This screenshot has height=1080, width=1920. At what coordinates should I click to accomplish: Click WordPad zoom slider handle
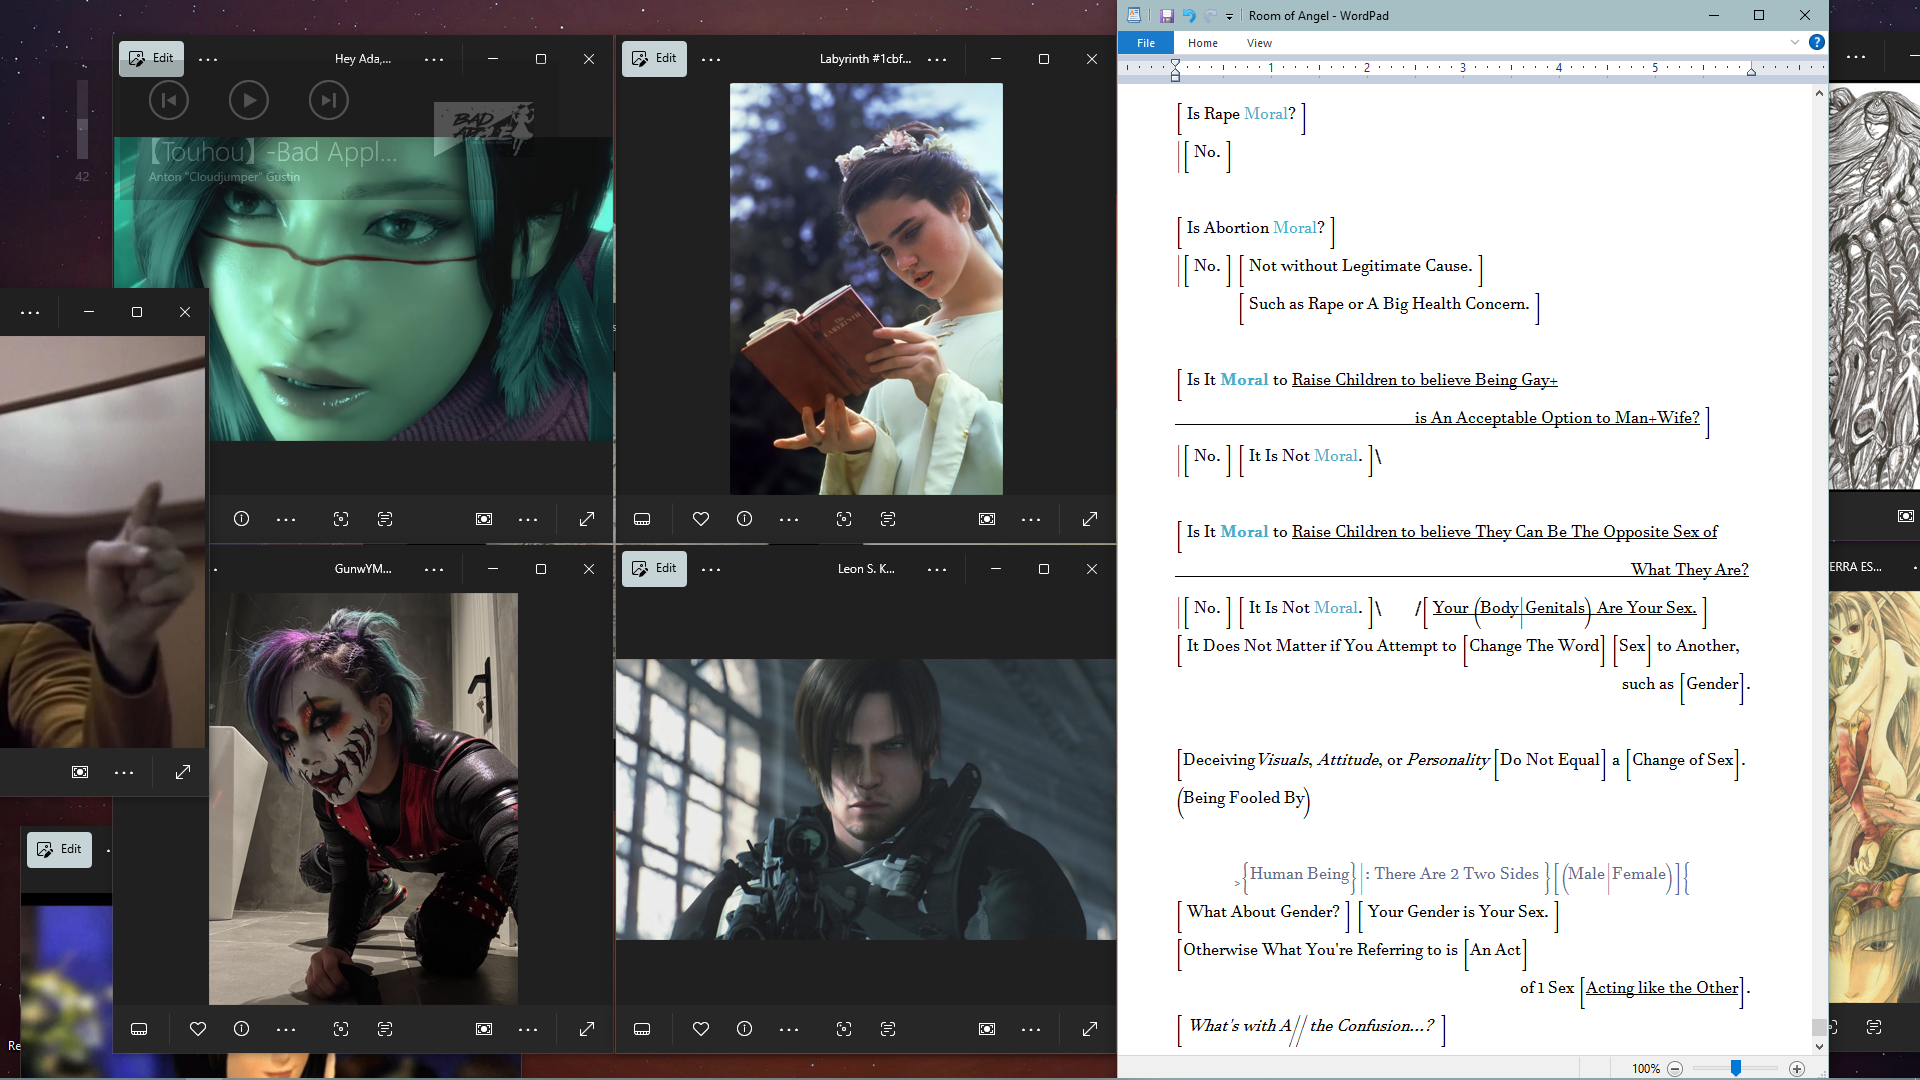point(1736,1069)
